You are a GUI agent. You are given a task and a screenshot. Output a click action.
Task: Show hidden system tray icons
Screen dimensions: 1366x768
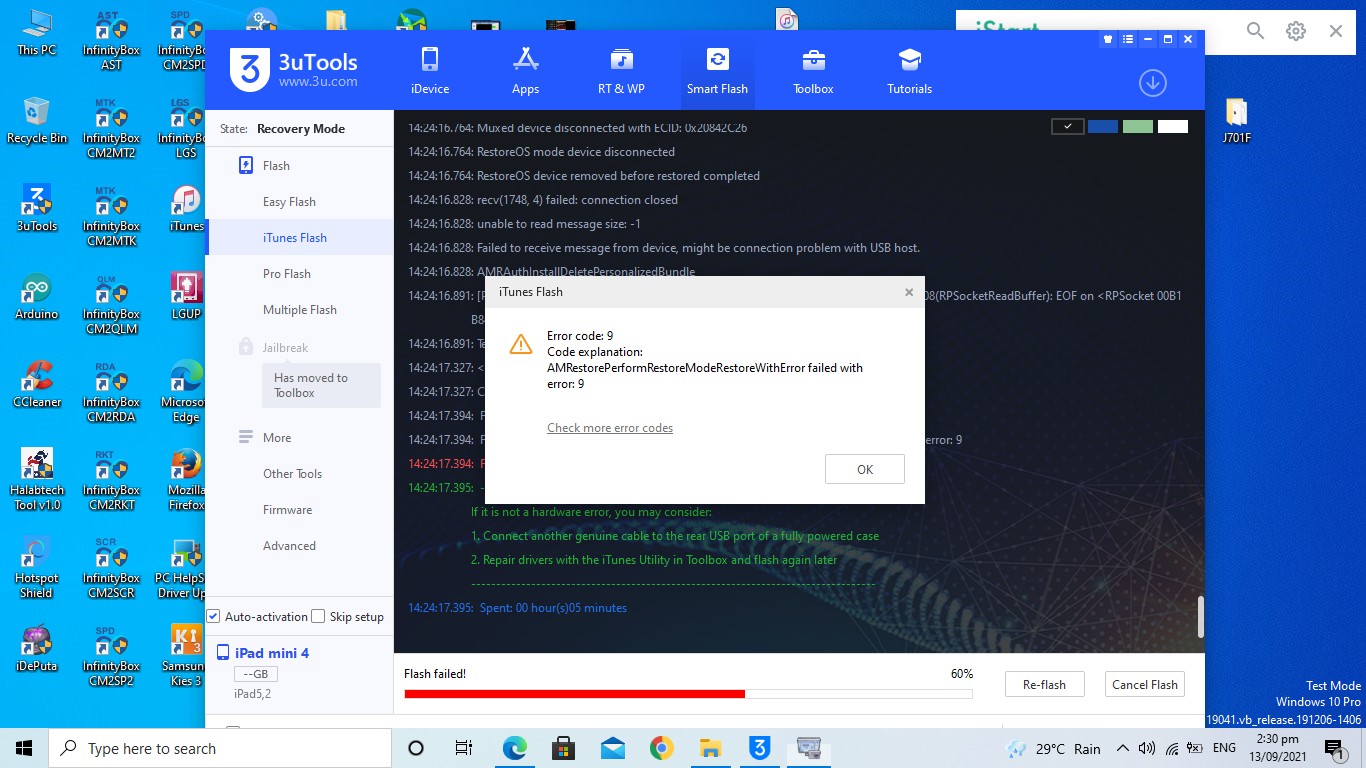tap(1123, 748)
